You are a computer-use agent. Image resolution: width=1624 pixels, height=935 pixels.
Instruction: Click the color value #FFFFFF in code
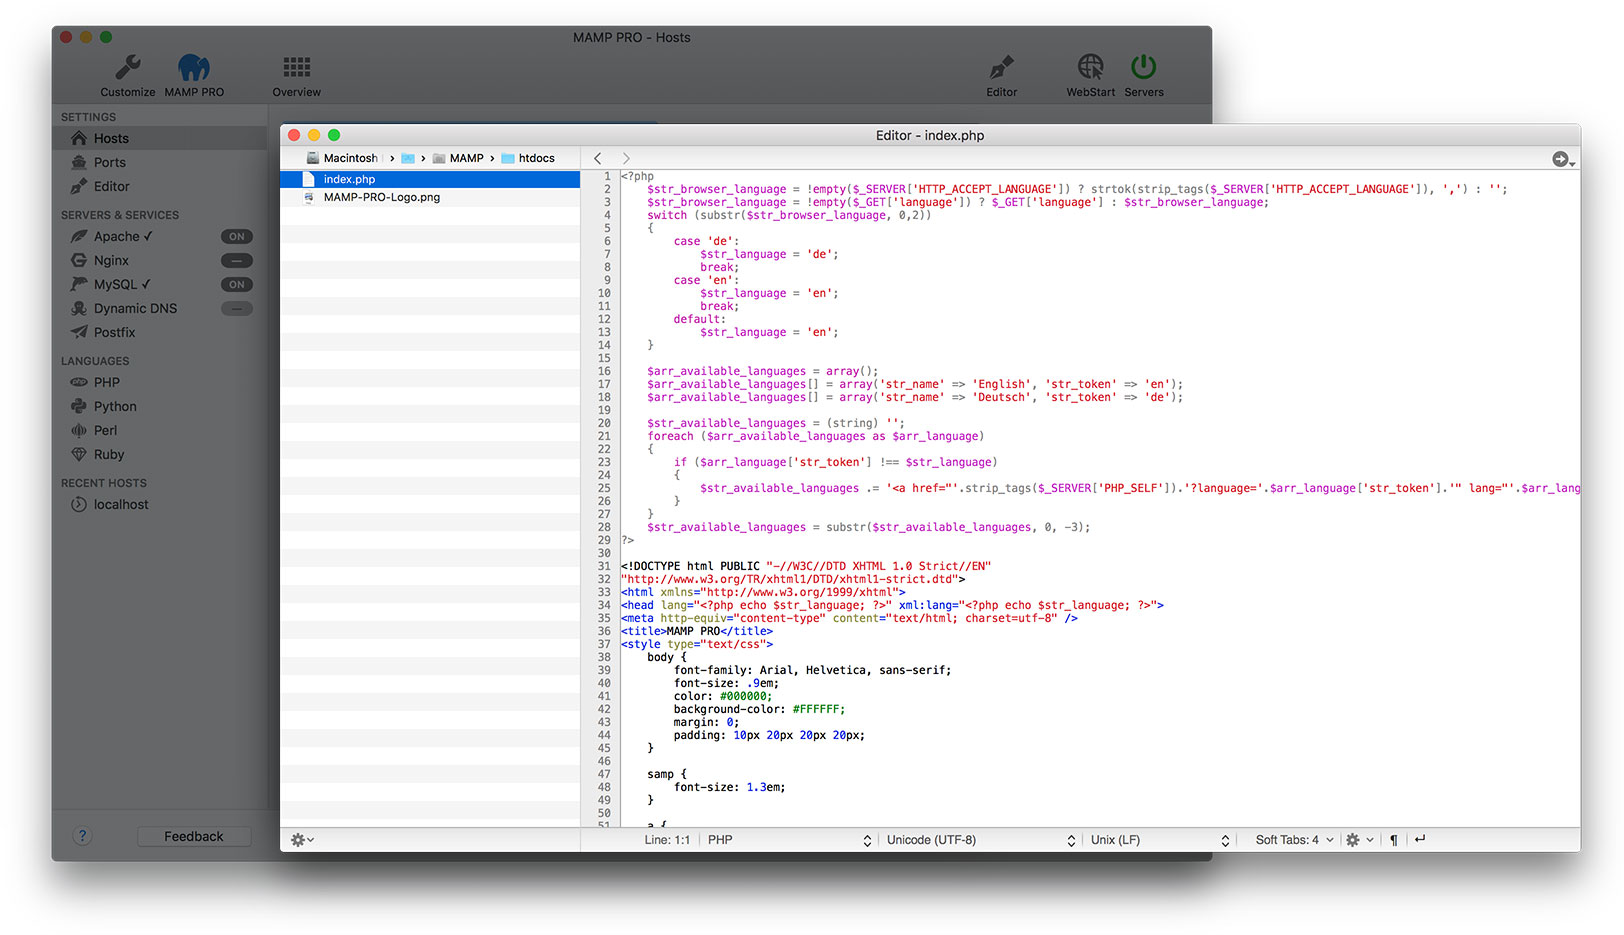click(816, 709)
